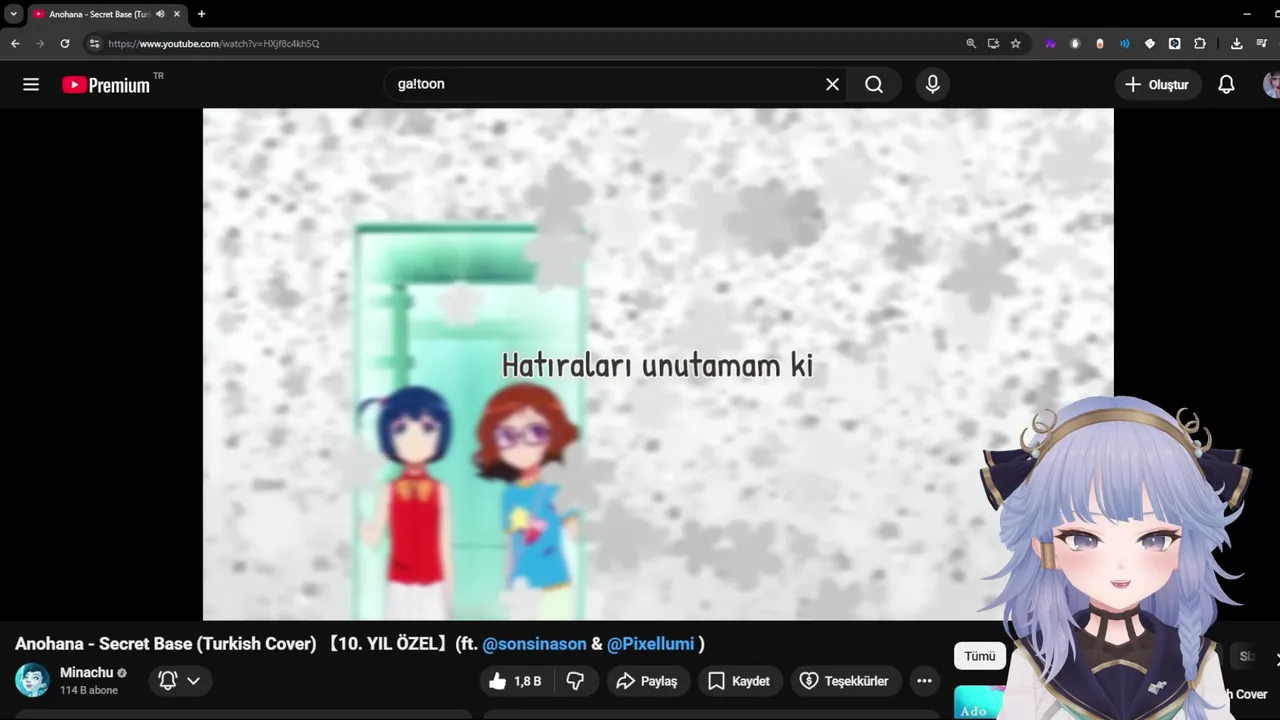Open orange pill-shaped extension icon
1280x720 pixels.
(1100, 44)
